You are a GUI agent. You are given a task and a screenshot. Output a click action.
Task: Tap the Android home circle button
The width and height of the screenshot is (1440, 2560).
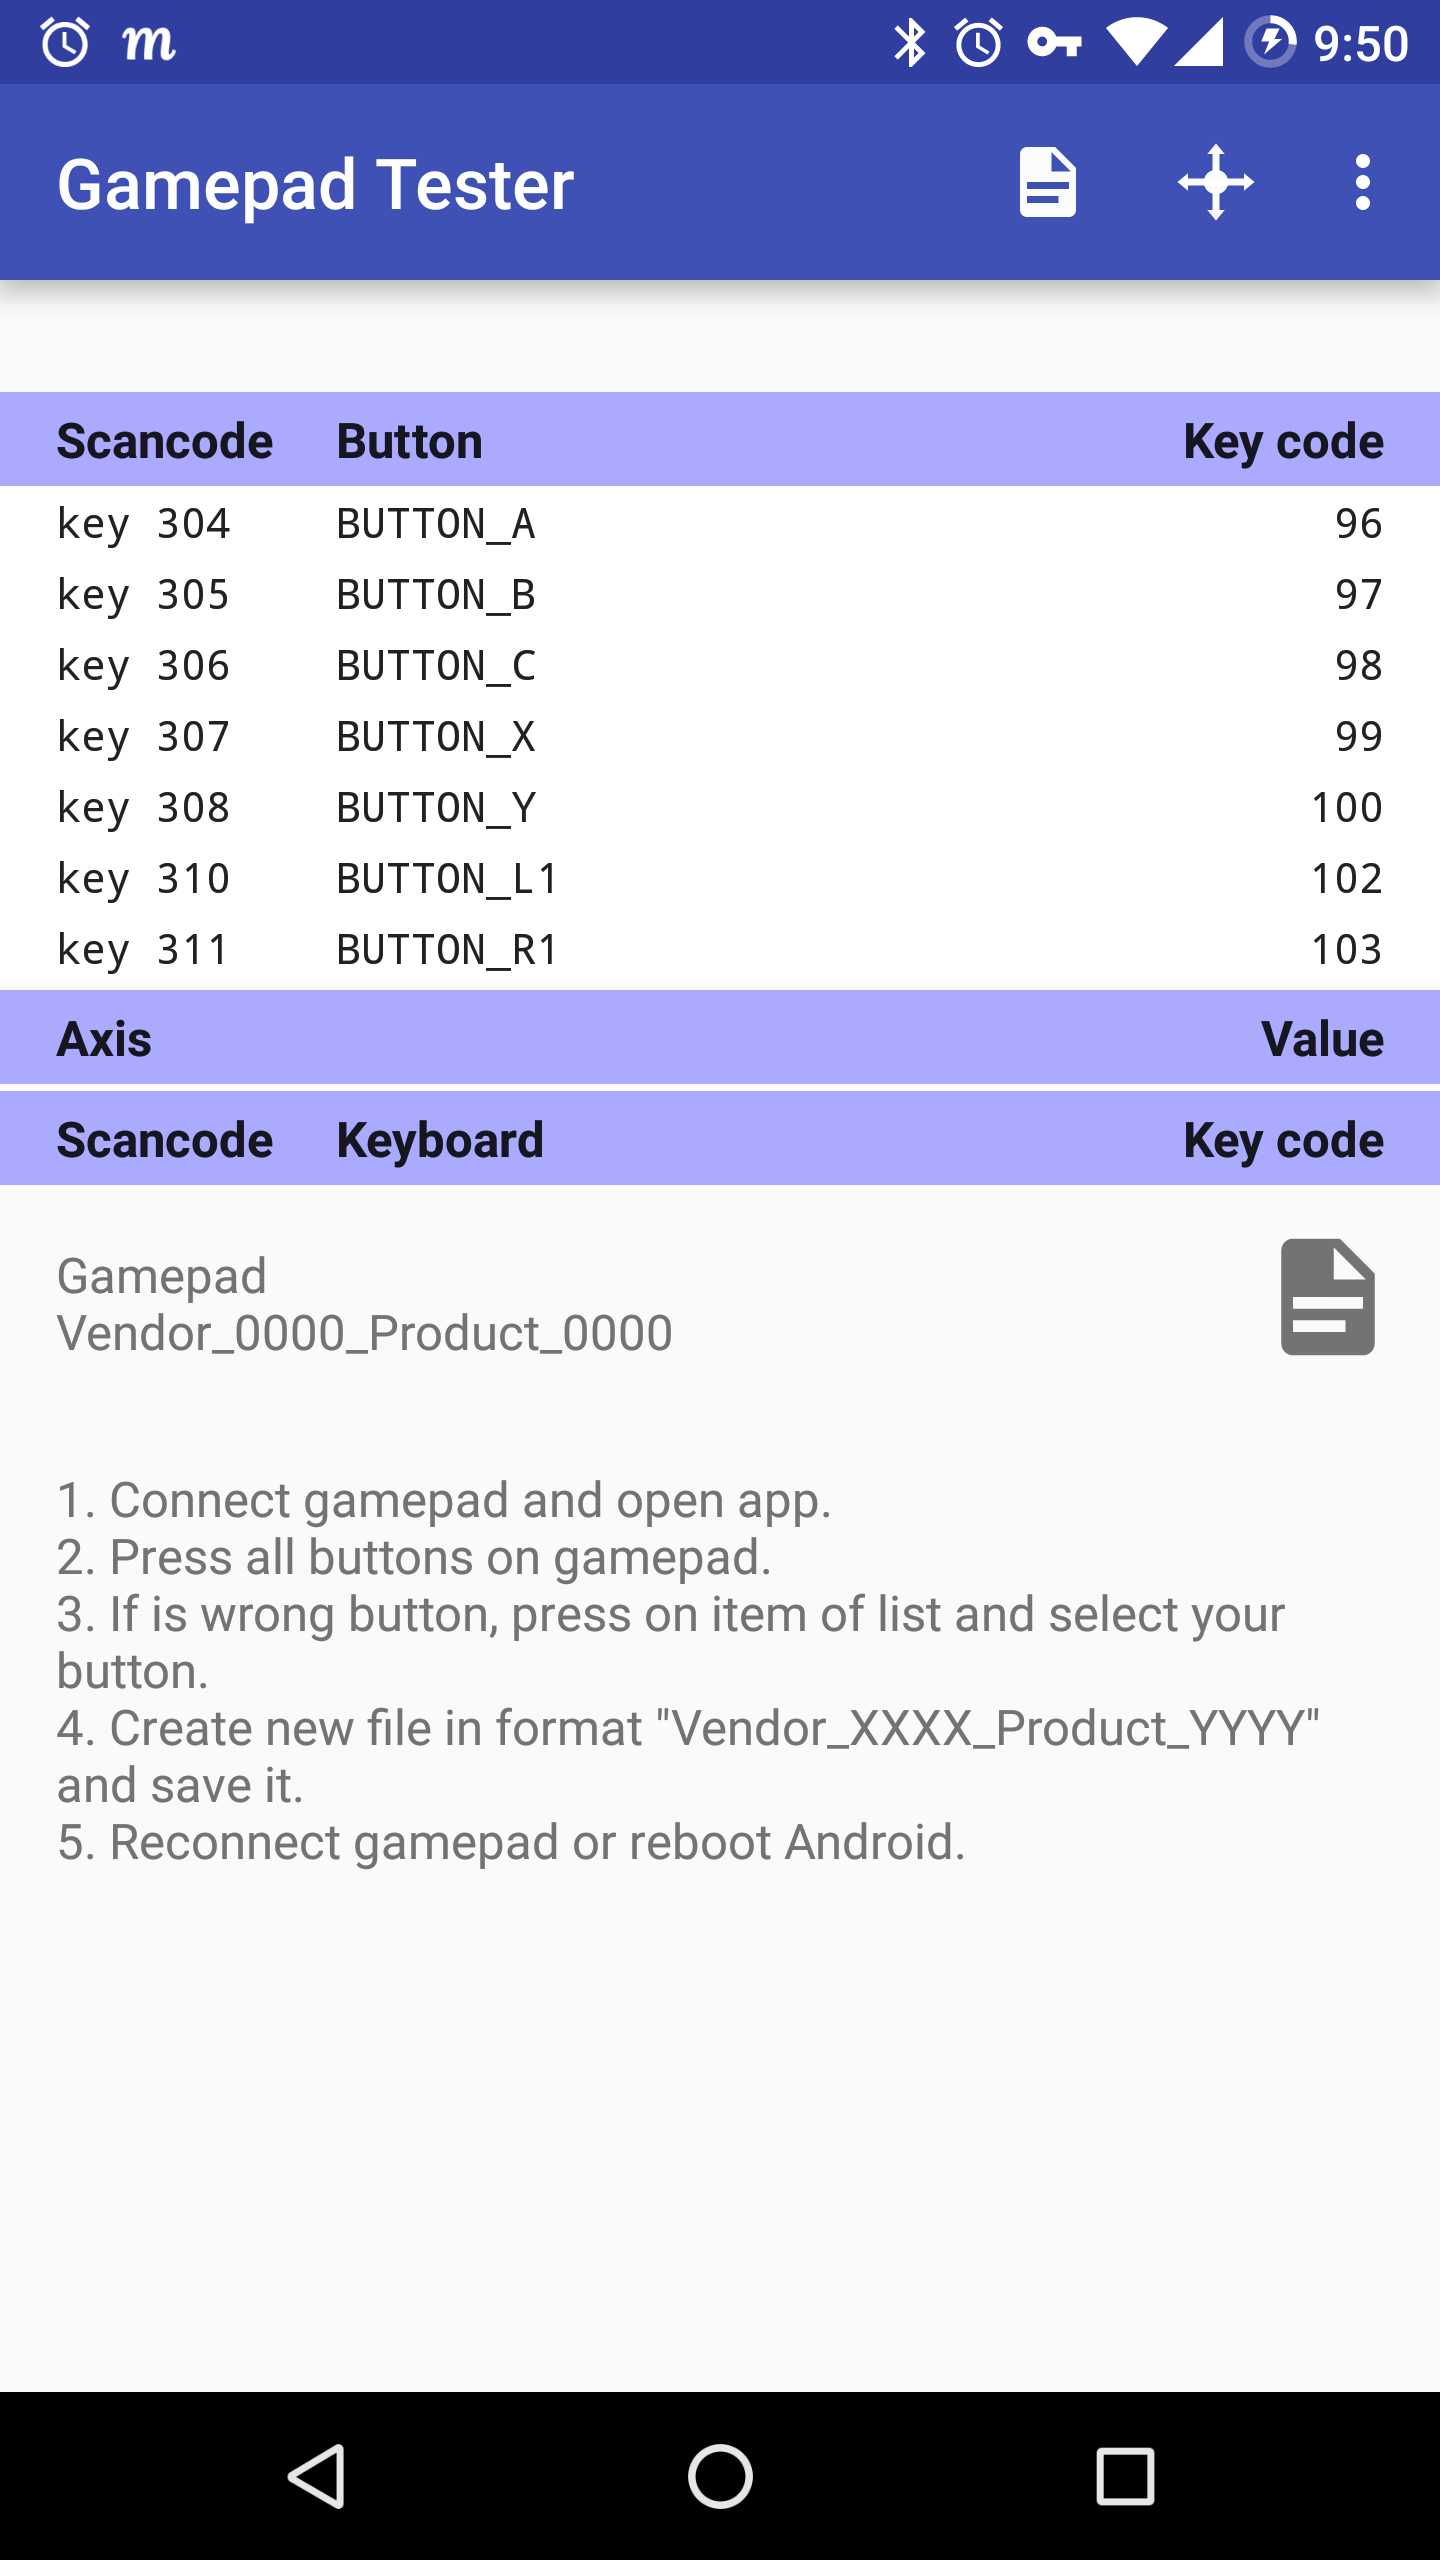tap(720, 2476)
